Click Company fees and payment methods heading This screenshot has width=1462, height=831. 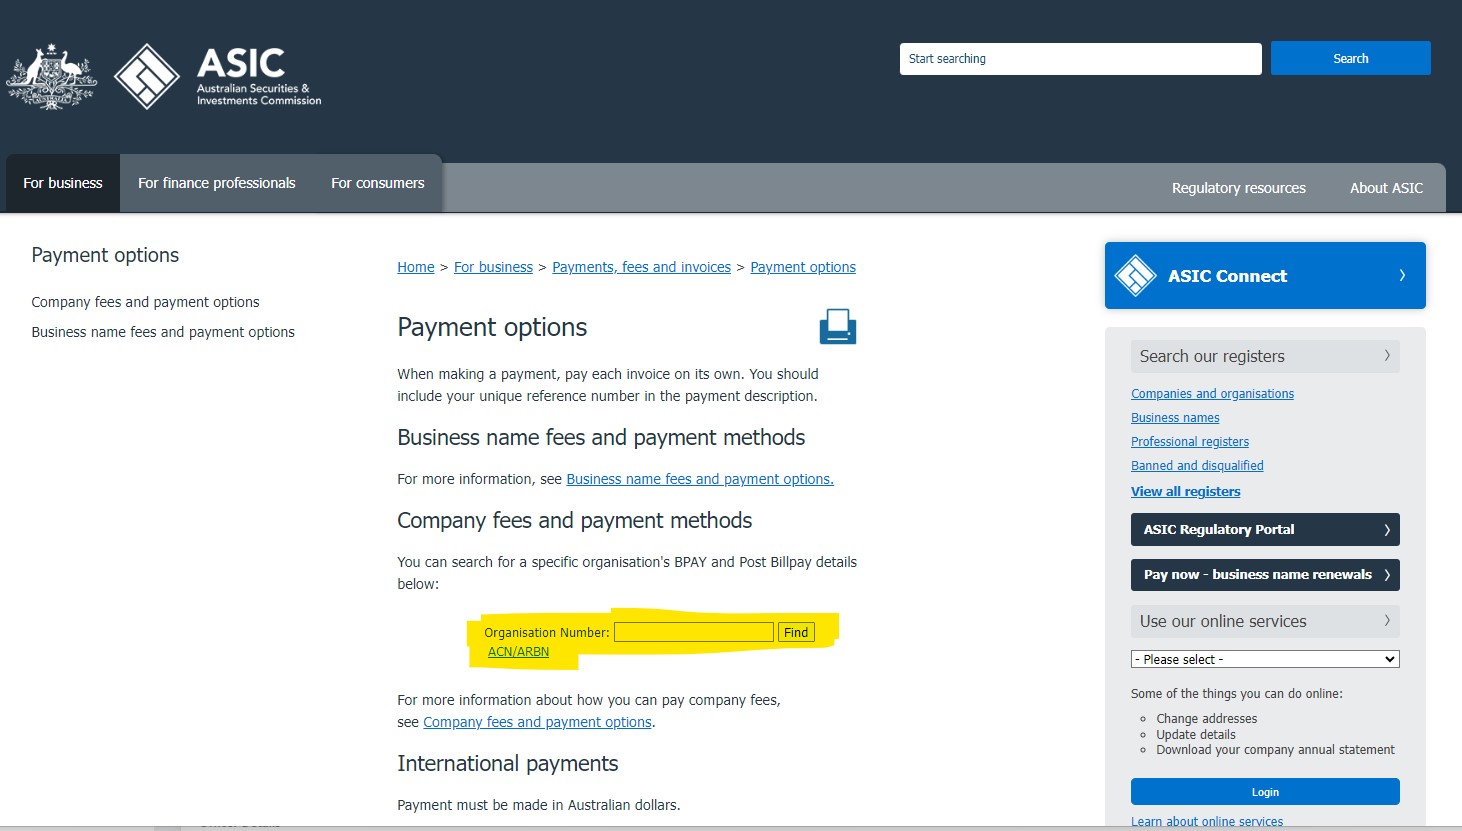click(x=575, y=521)
